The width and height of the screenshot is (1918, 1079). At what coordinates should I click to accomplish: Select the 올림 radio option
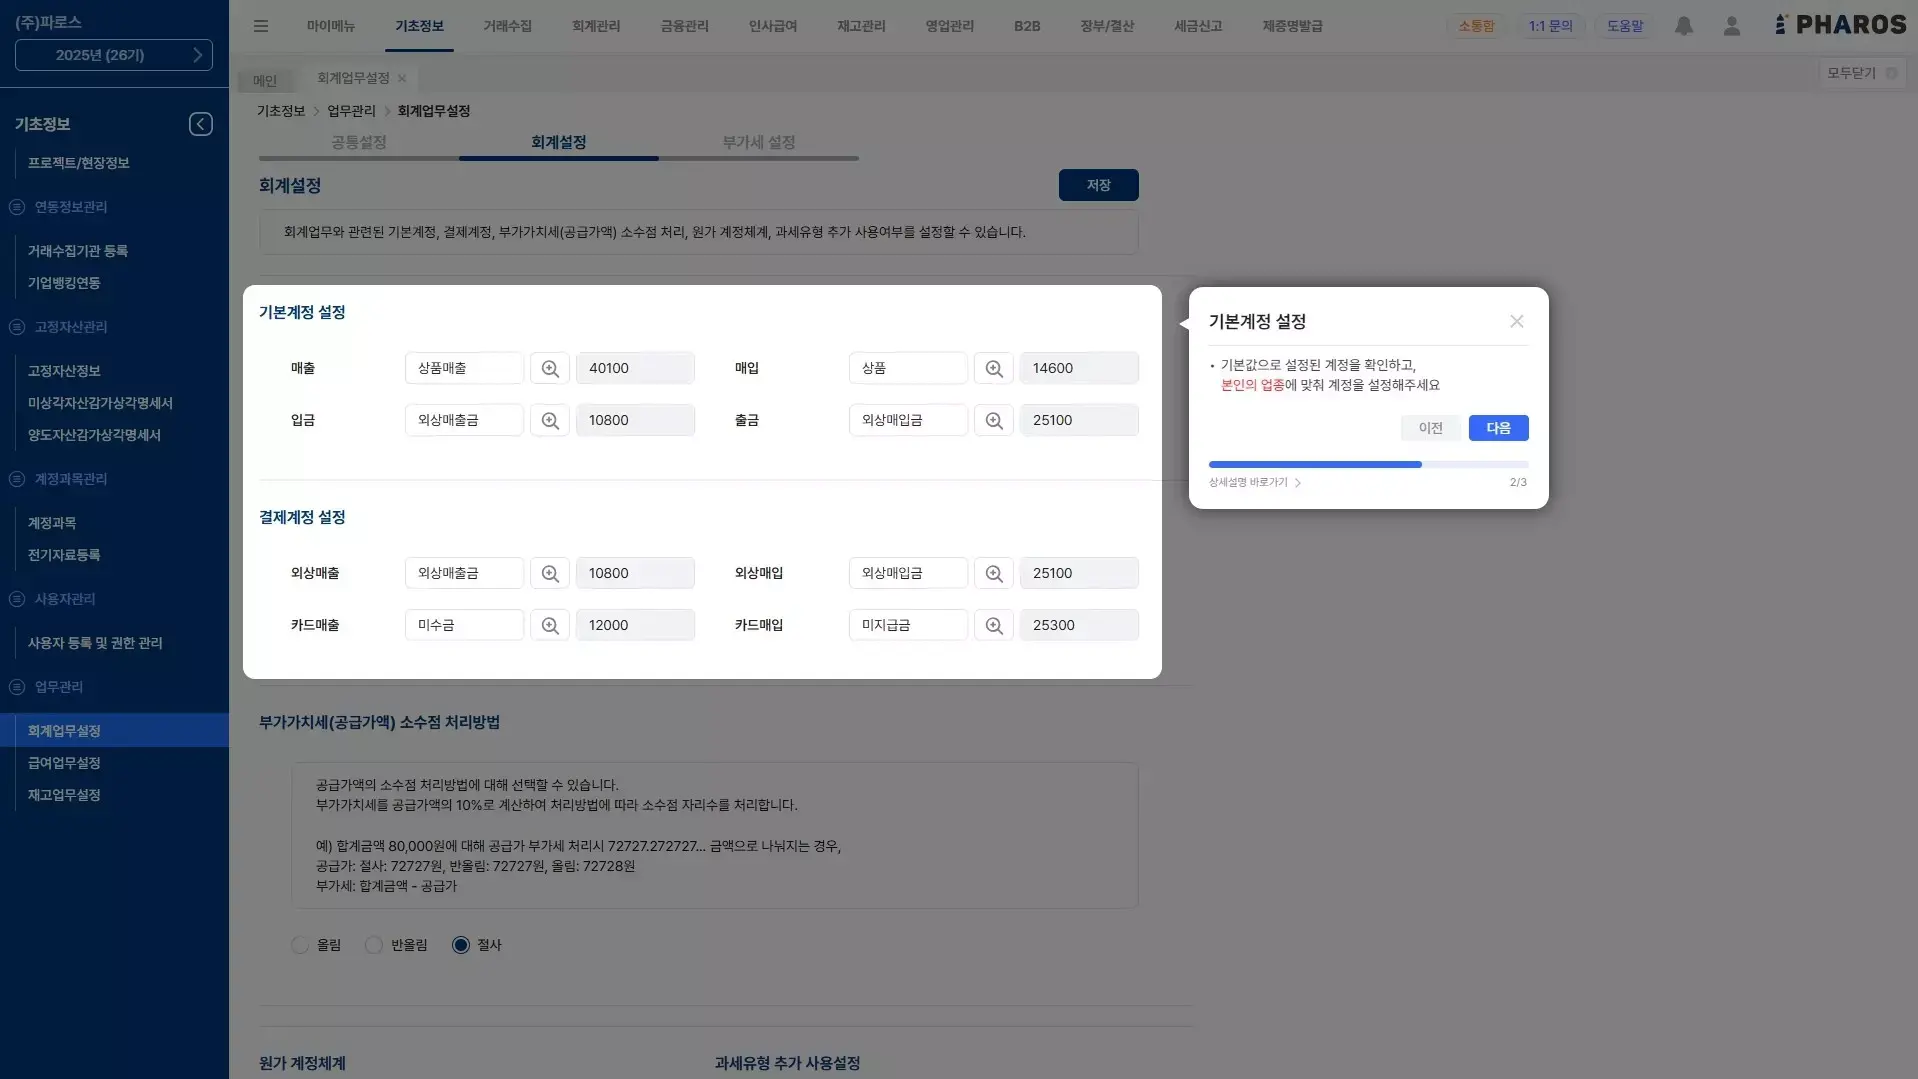300,945
